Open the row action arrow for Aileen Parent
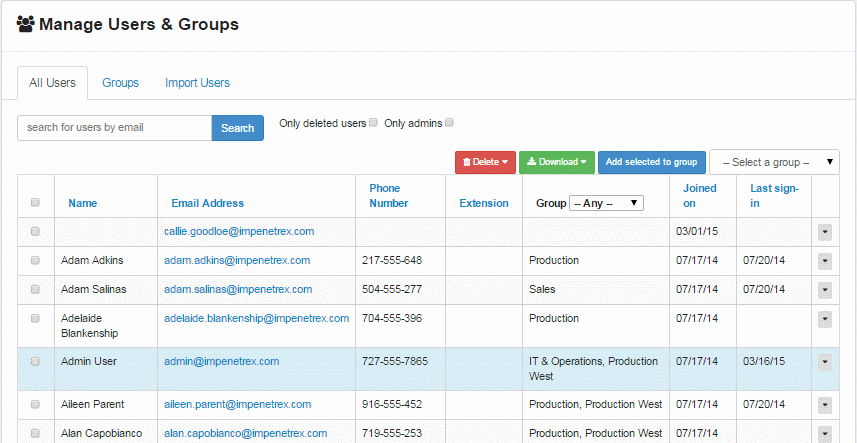 pyautogui.click(x=825, y=405)
